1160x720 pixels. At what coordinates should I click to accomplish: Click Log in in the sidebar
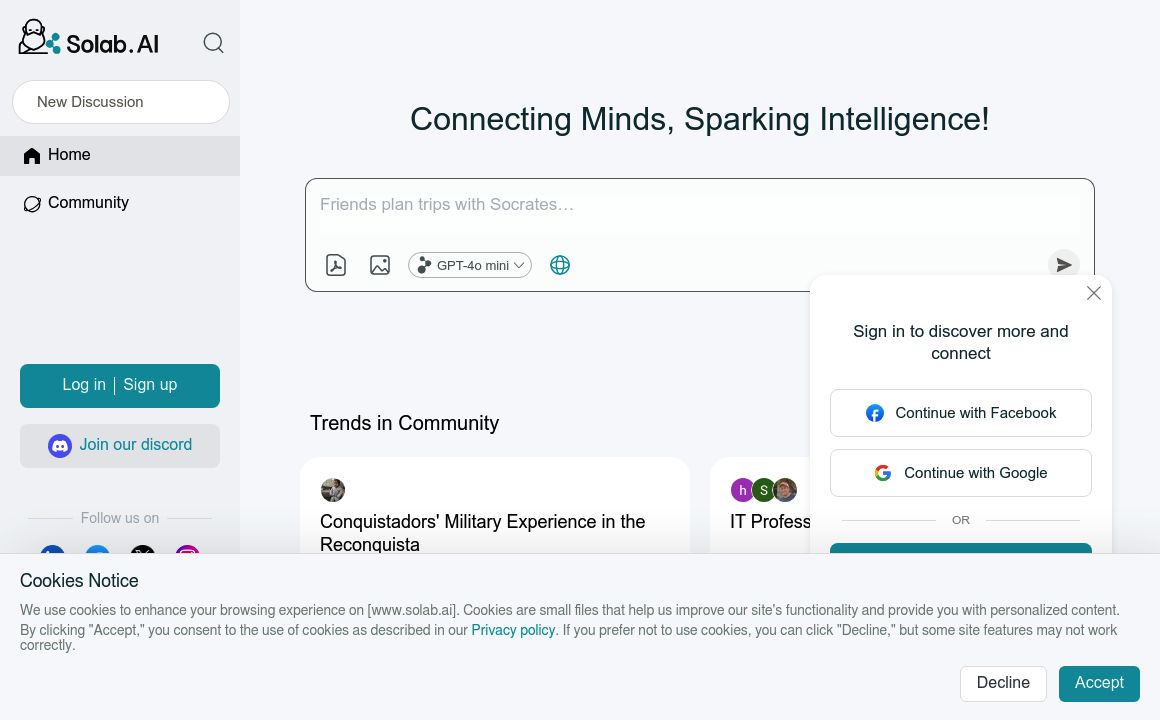coord(84,385)
